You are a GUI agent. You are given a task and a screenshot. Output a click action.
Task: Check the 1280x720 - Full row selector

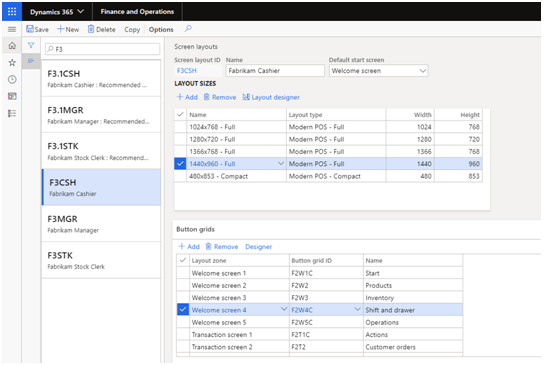coord(180,139)
